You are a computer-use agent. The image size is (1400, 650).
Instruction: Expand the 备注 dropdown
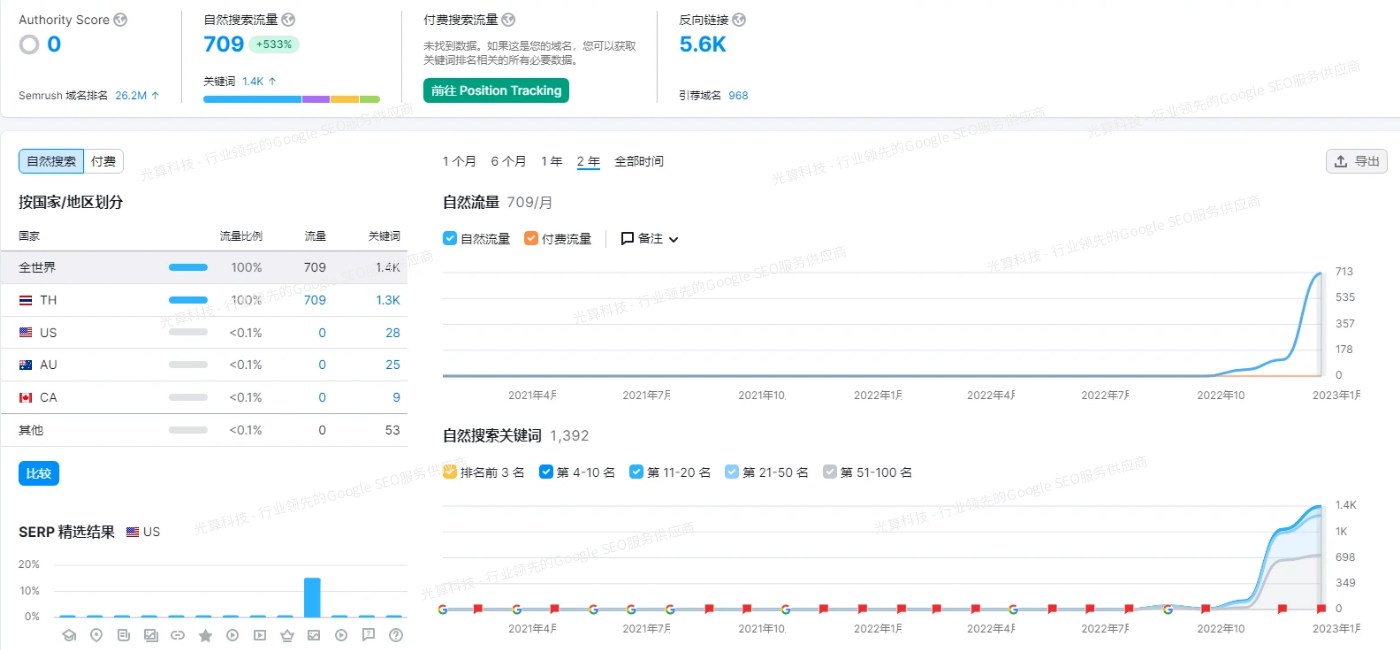[x=672, y=239]
